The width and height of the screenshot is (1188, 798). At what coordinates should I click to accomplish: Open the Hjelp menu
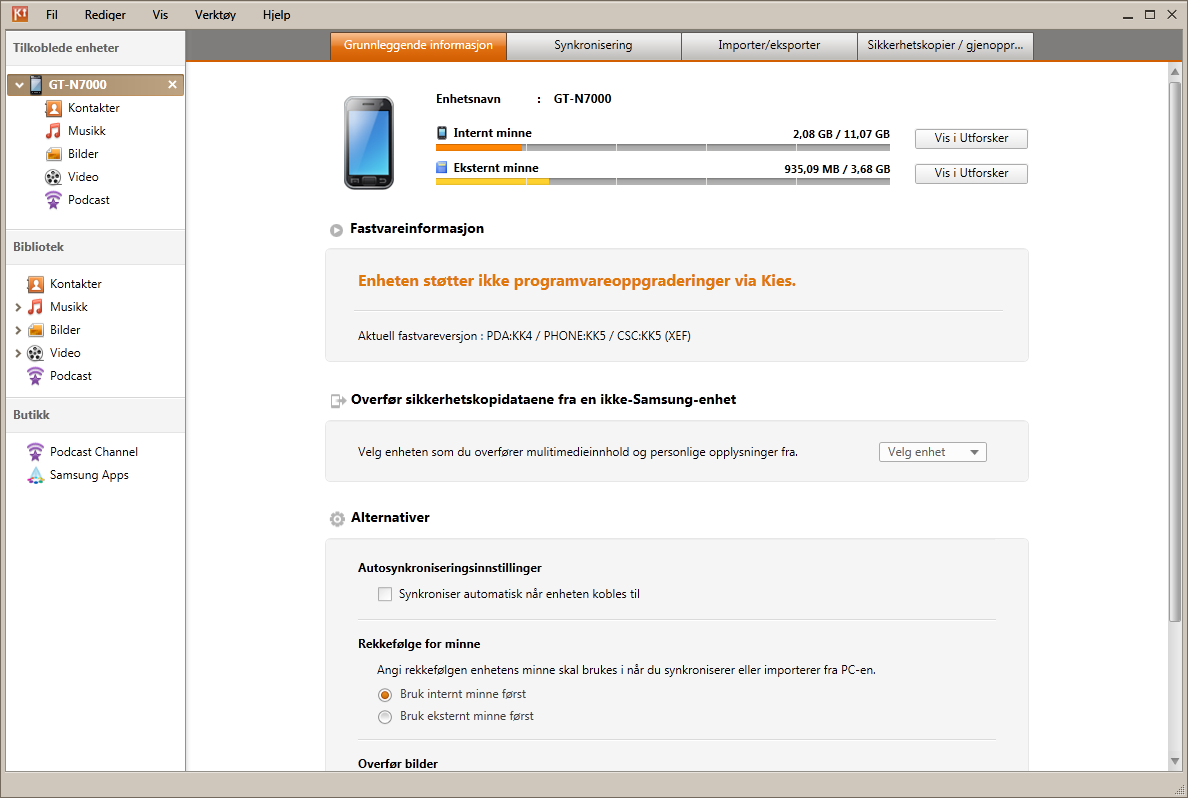(277, 14)
